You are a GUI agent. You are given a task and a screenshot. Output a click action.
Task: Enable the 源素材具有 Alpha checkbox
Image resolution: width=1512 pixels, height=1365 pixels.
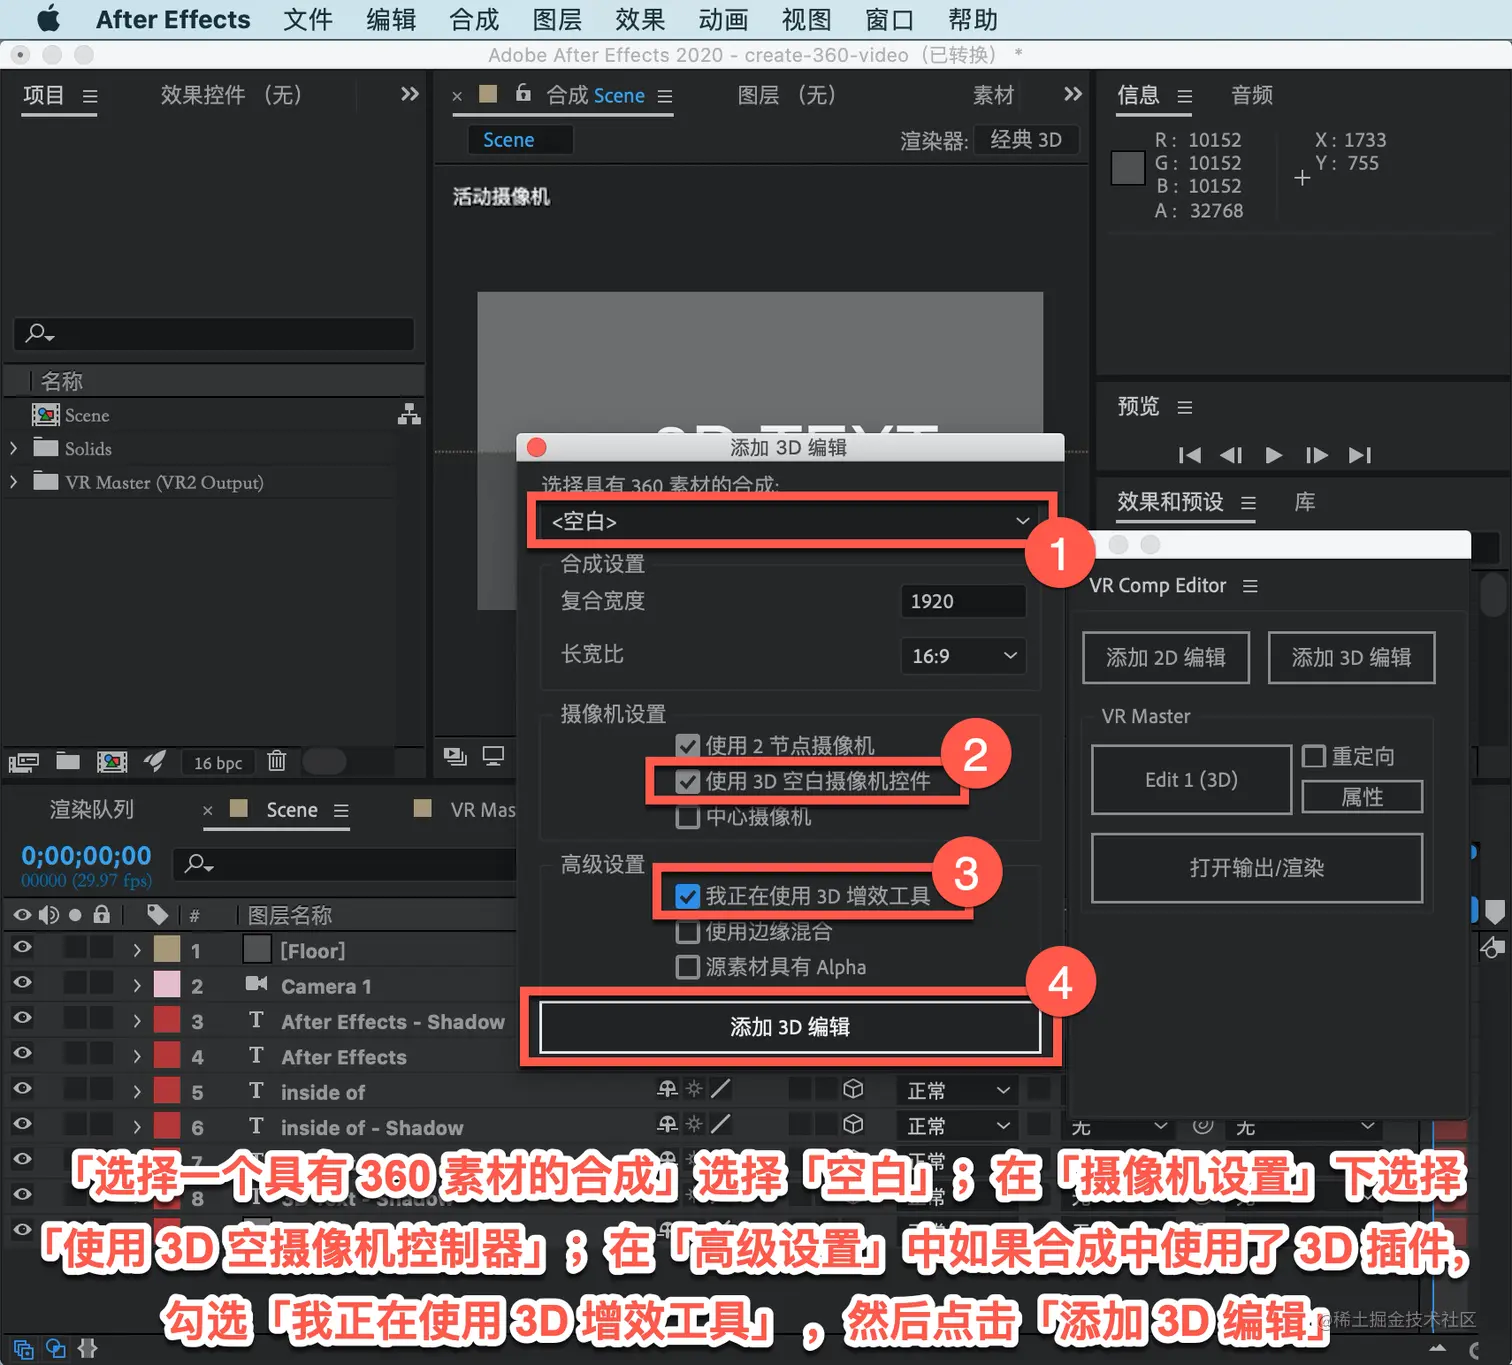click(x=687, y=967)
